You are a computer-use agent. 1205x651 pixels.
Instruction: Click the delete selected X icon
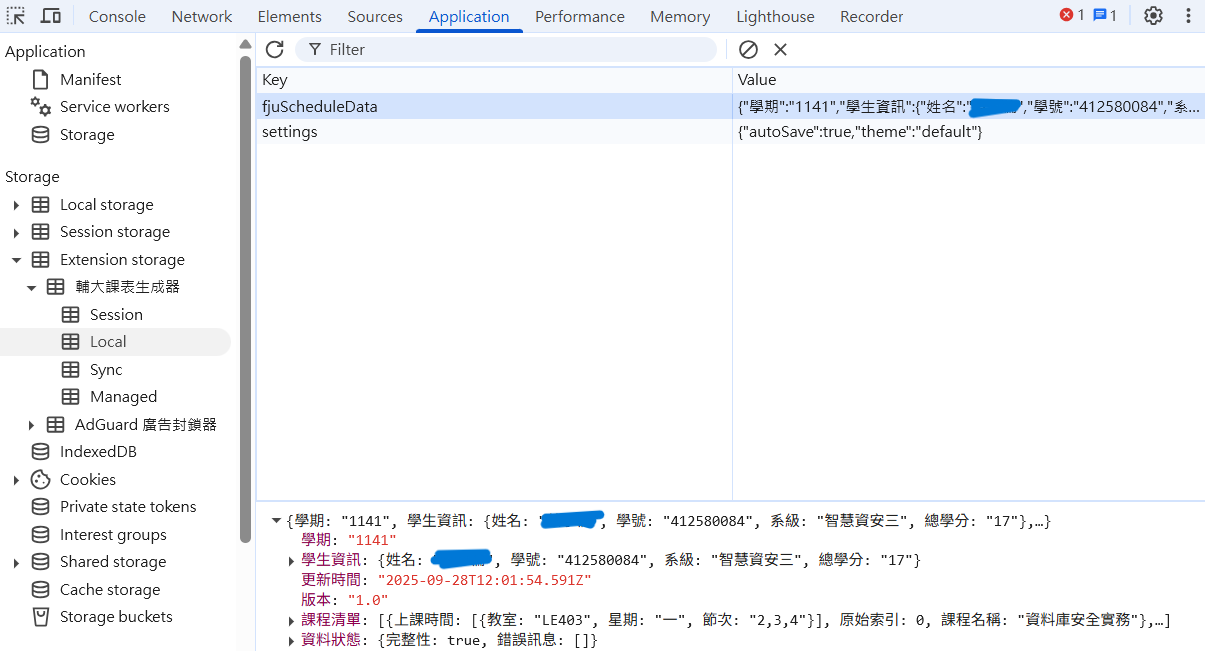coord(781,49)
